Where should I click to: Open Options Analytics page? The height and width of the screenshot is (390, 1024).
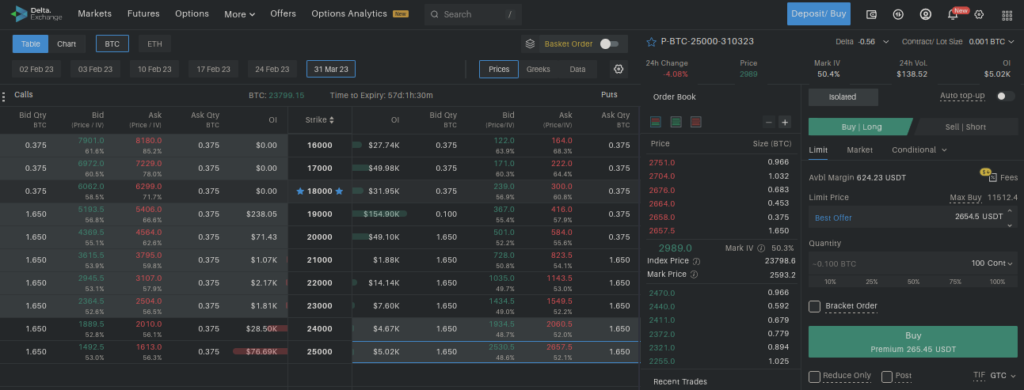349,14
